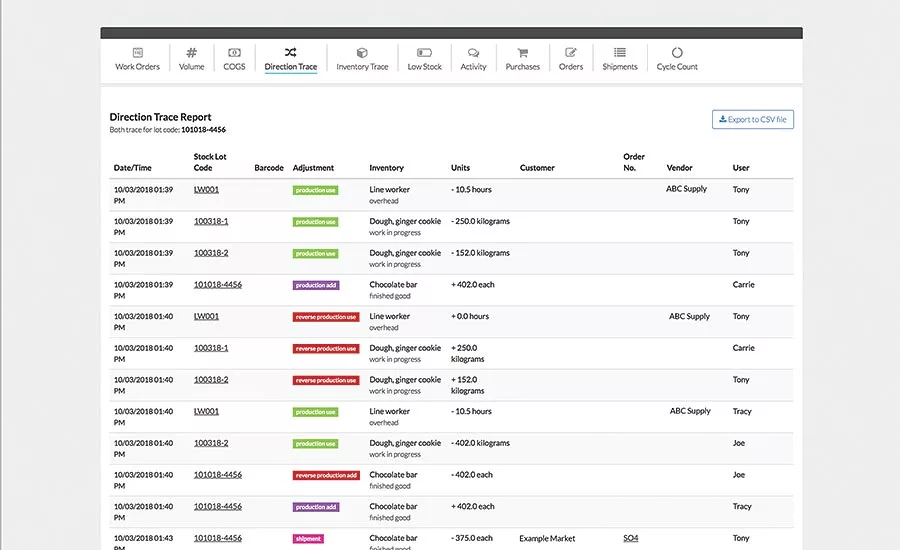Screen dimensions: 900x550
Task: Click the Date/Time column header
Action: pos(133,168)
